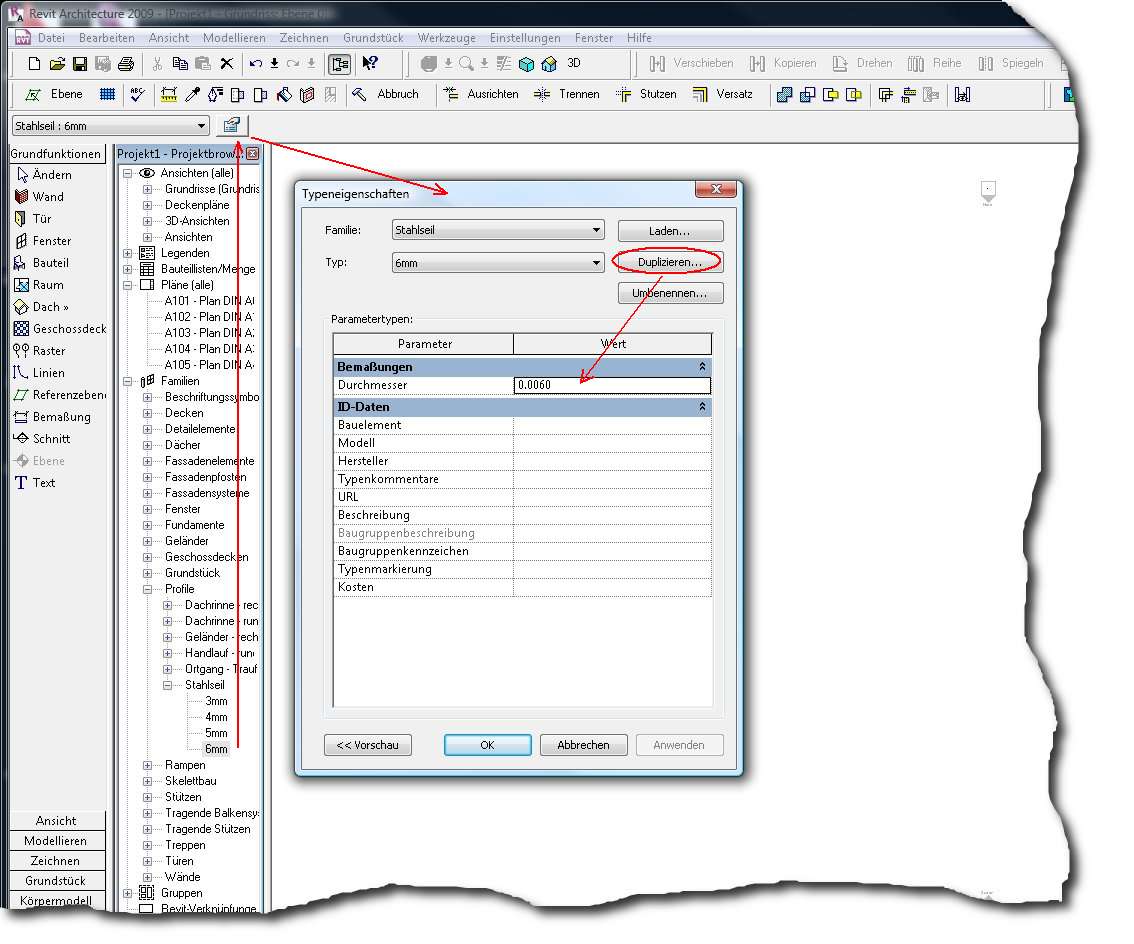Undo the last action via the toolbar arrow
This screenshot has height=944, width=1134.
tap(255, 64)
